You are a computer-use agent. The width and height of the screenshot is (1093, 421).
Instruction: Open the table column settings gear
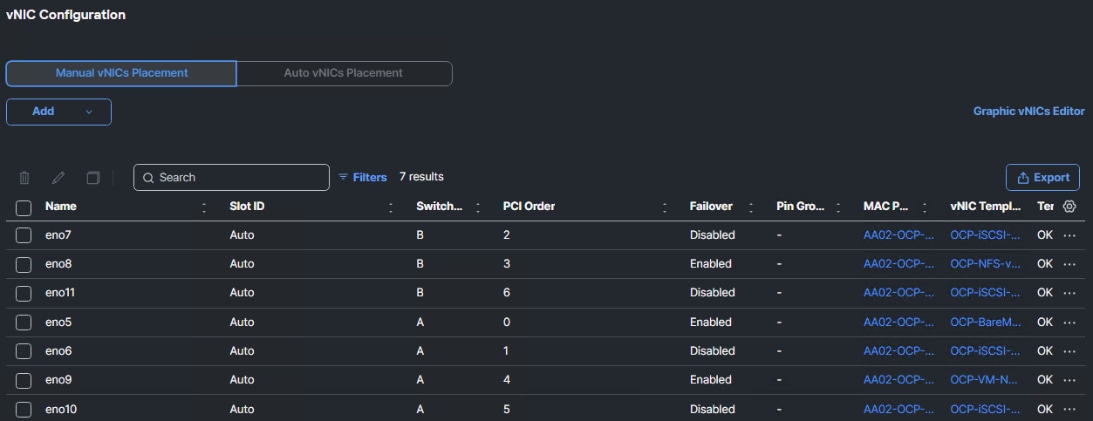coord(1069,206)
